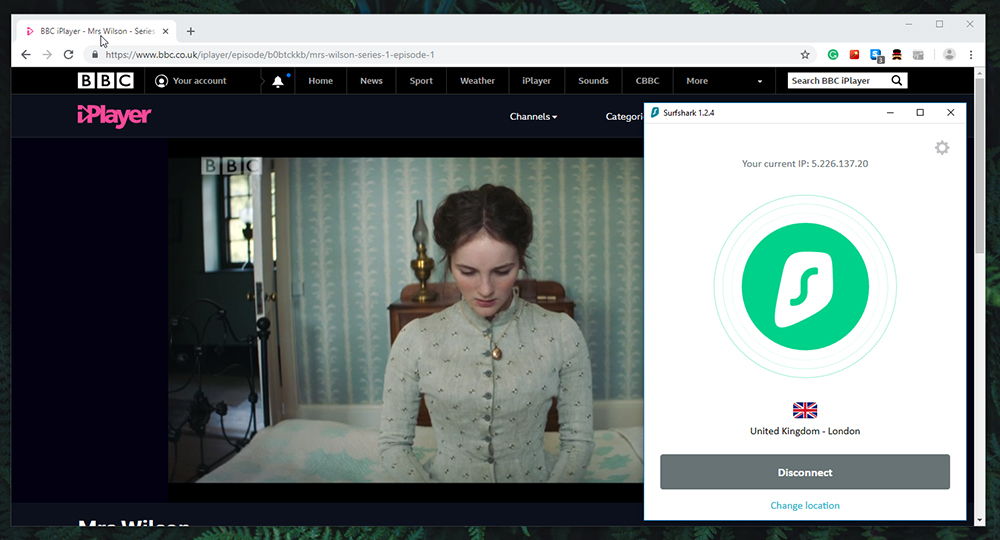Maximize the Surfshark window
The width and height of the screenshot is (1000, 540).
click(920, 113)
